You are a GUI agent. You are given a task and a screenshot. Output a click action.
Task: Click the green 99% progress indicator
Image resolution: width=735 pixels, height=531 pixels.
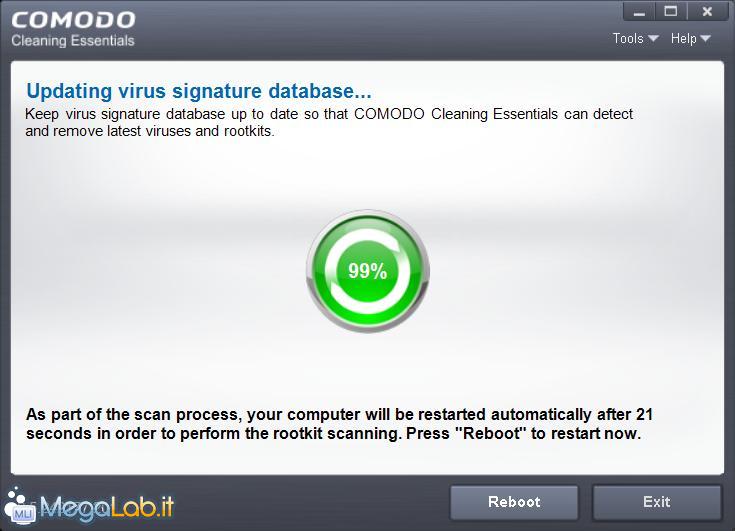click(x=368, y=271)
